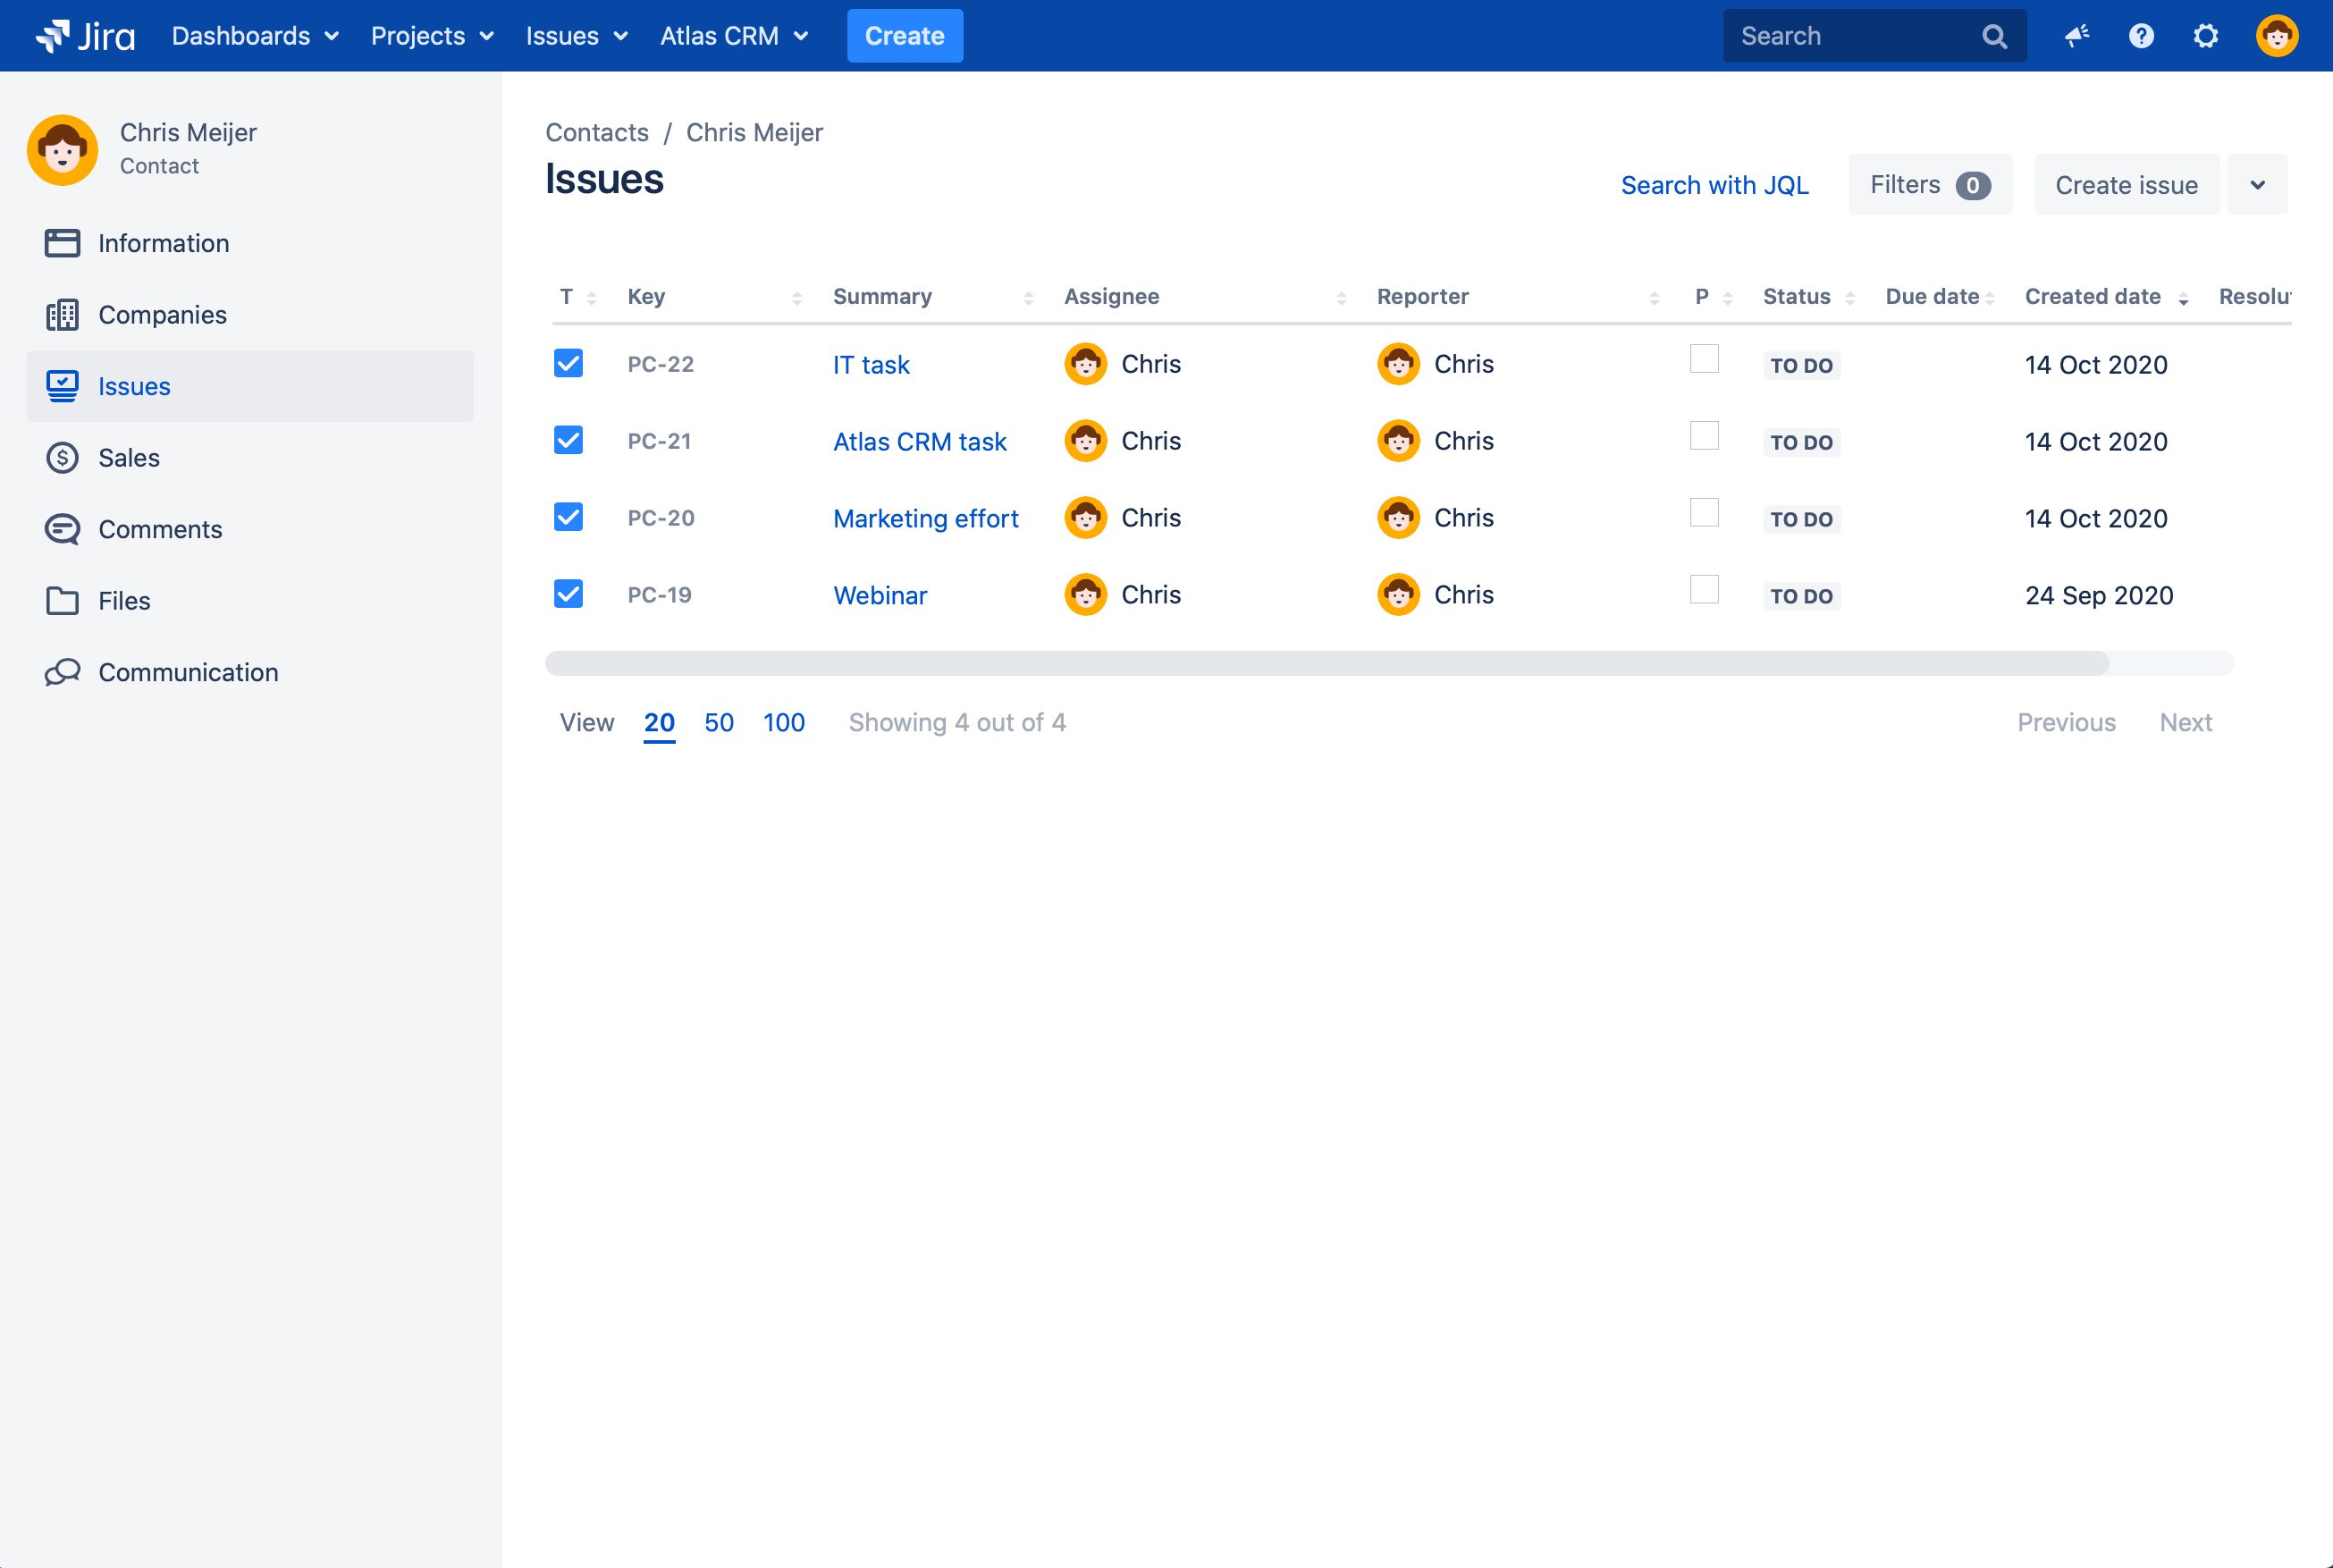2333x1568 pixels.
Task: Open the Information section in sidebar
Action: pos(163,243)
